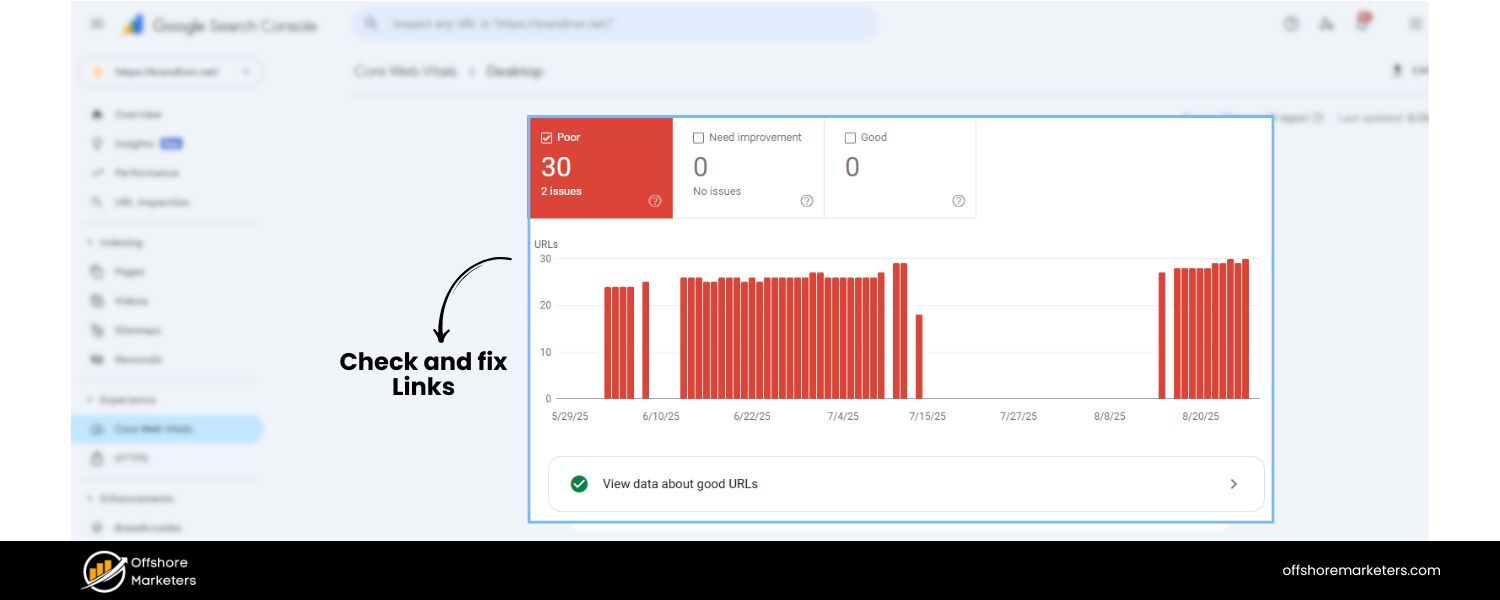Screen dimensions: 1500x600
Task: Open the property selector dropdown
Action: click(170, 72)
